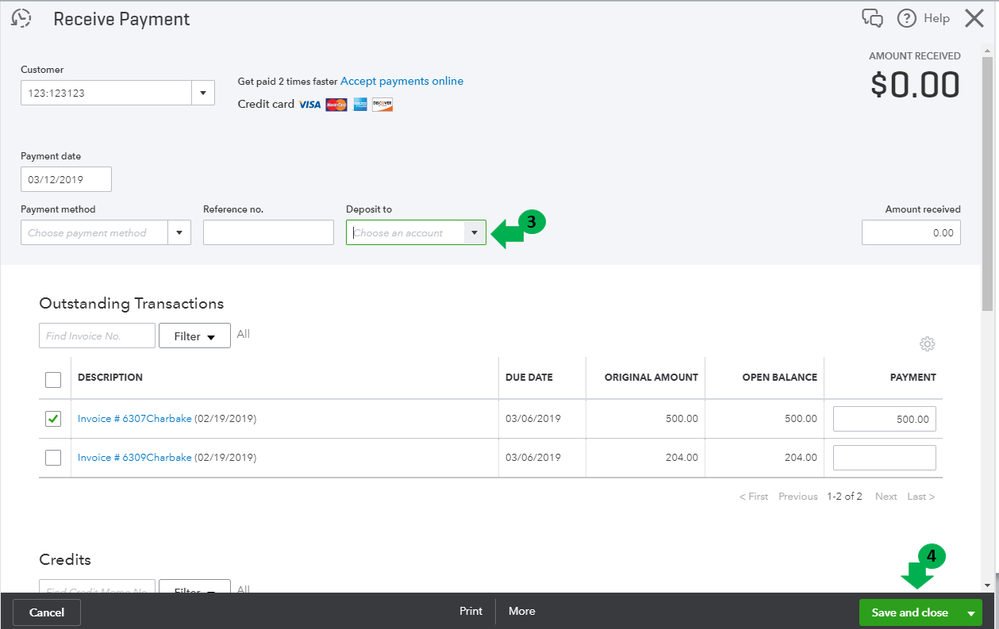
Task: Click the Cancel button
Action: pyautogui.click(x=47, y=612)
